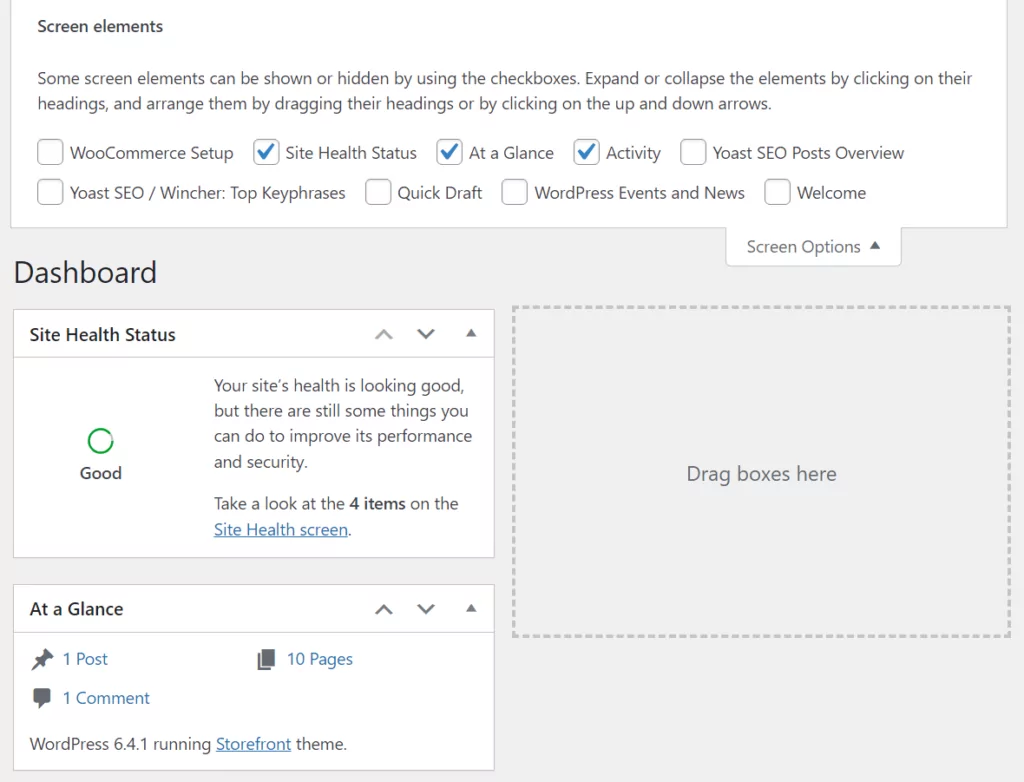Uncheck Site Health Status checkbox
Screen dimensions: 1024x782
tap(266, 152)
